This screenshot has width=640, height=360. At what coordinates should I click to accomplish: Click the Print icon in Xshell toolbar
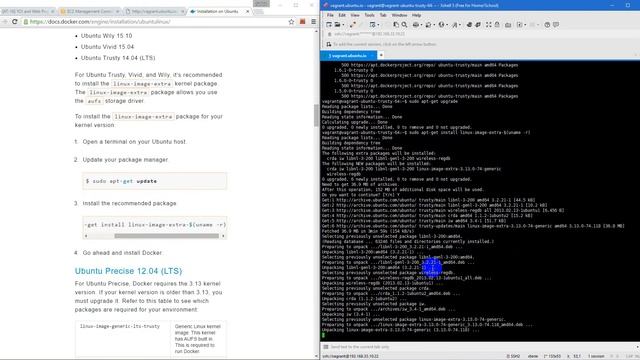point(416,24)
